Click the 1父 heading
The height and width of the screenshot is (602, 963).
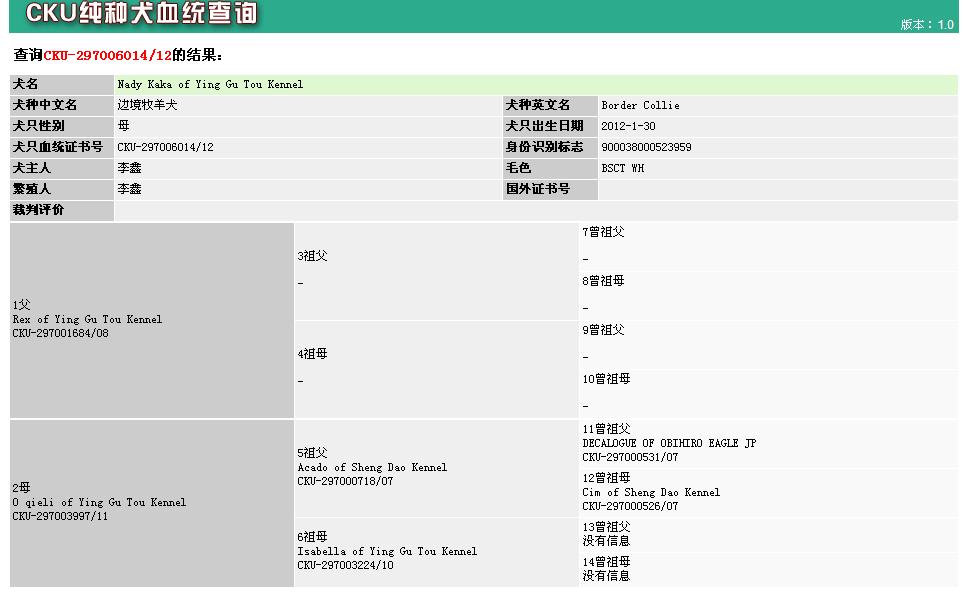[x=21, y=305]
